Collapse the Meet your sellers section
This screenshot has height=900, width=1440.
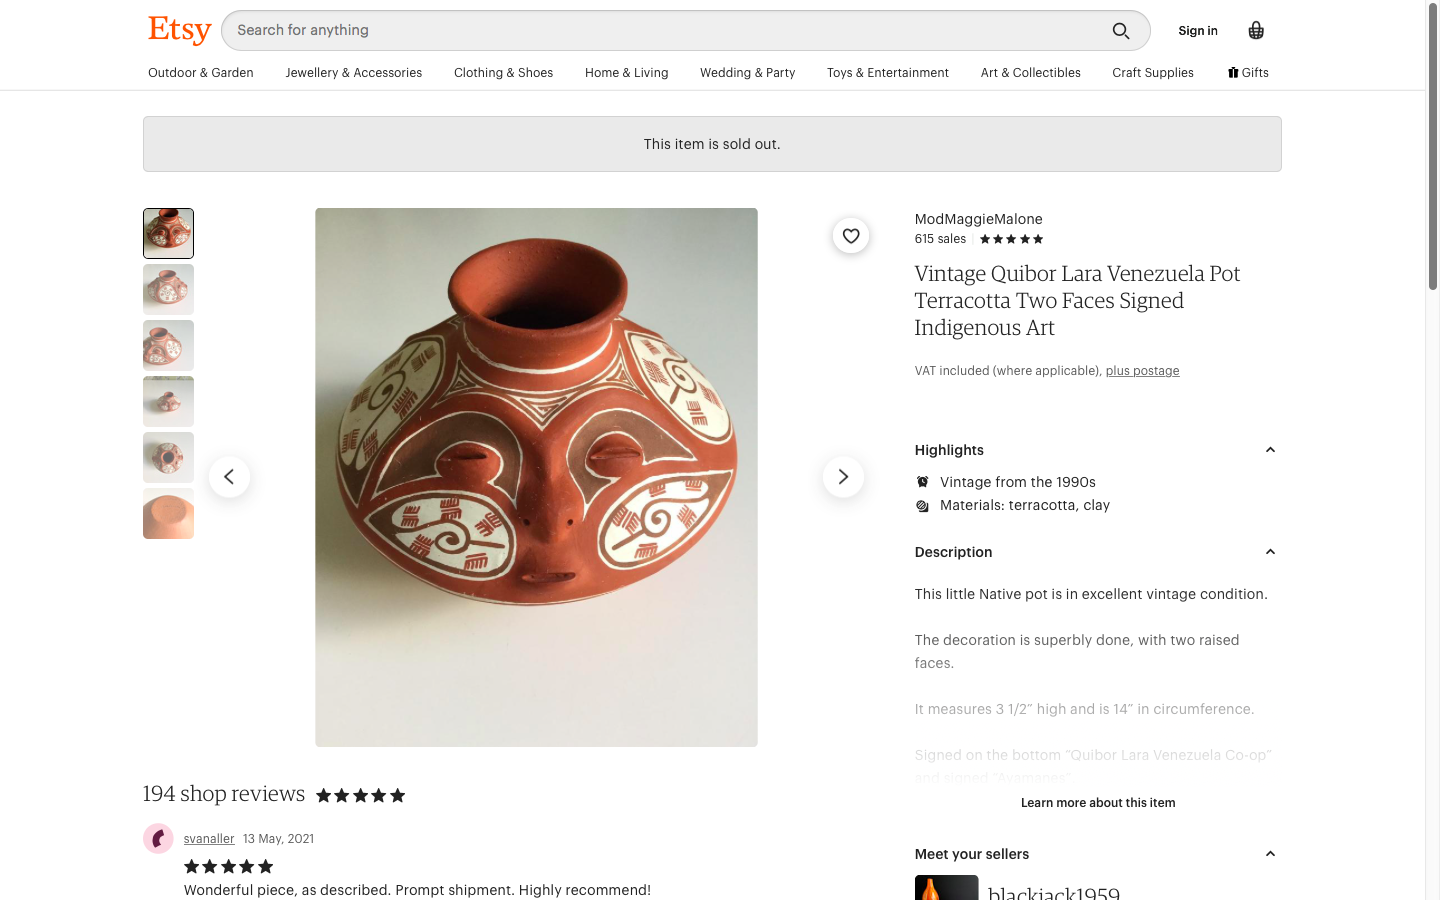[x=1270, y=854]
